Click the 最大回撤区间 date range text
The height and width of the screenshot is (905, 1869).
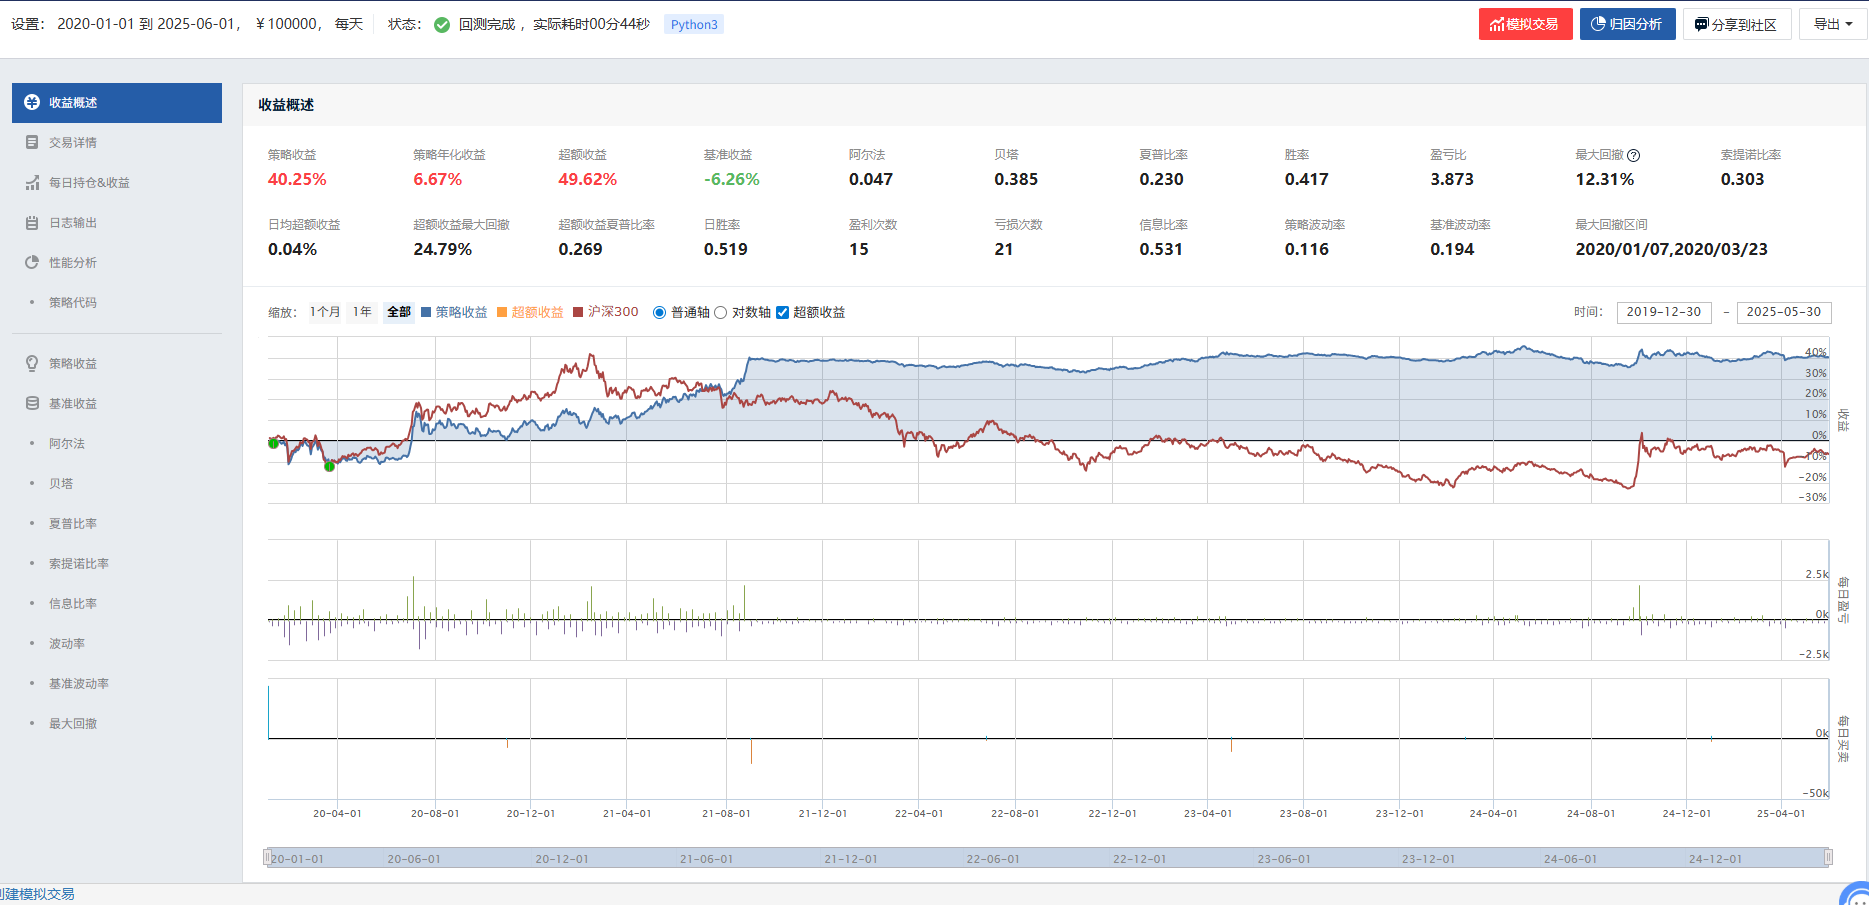point(1672,250)
